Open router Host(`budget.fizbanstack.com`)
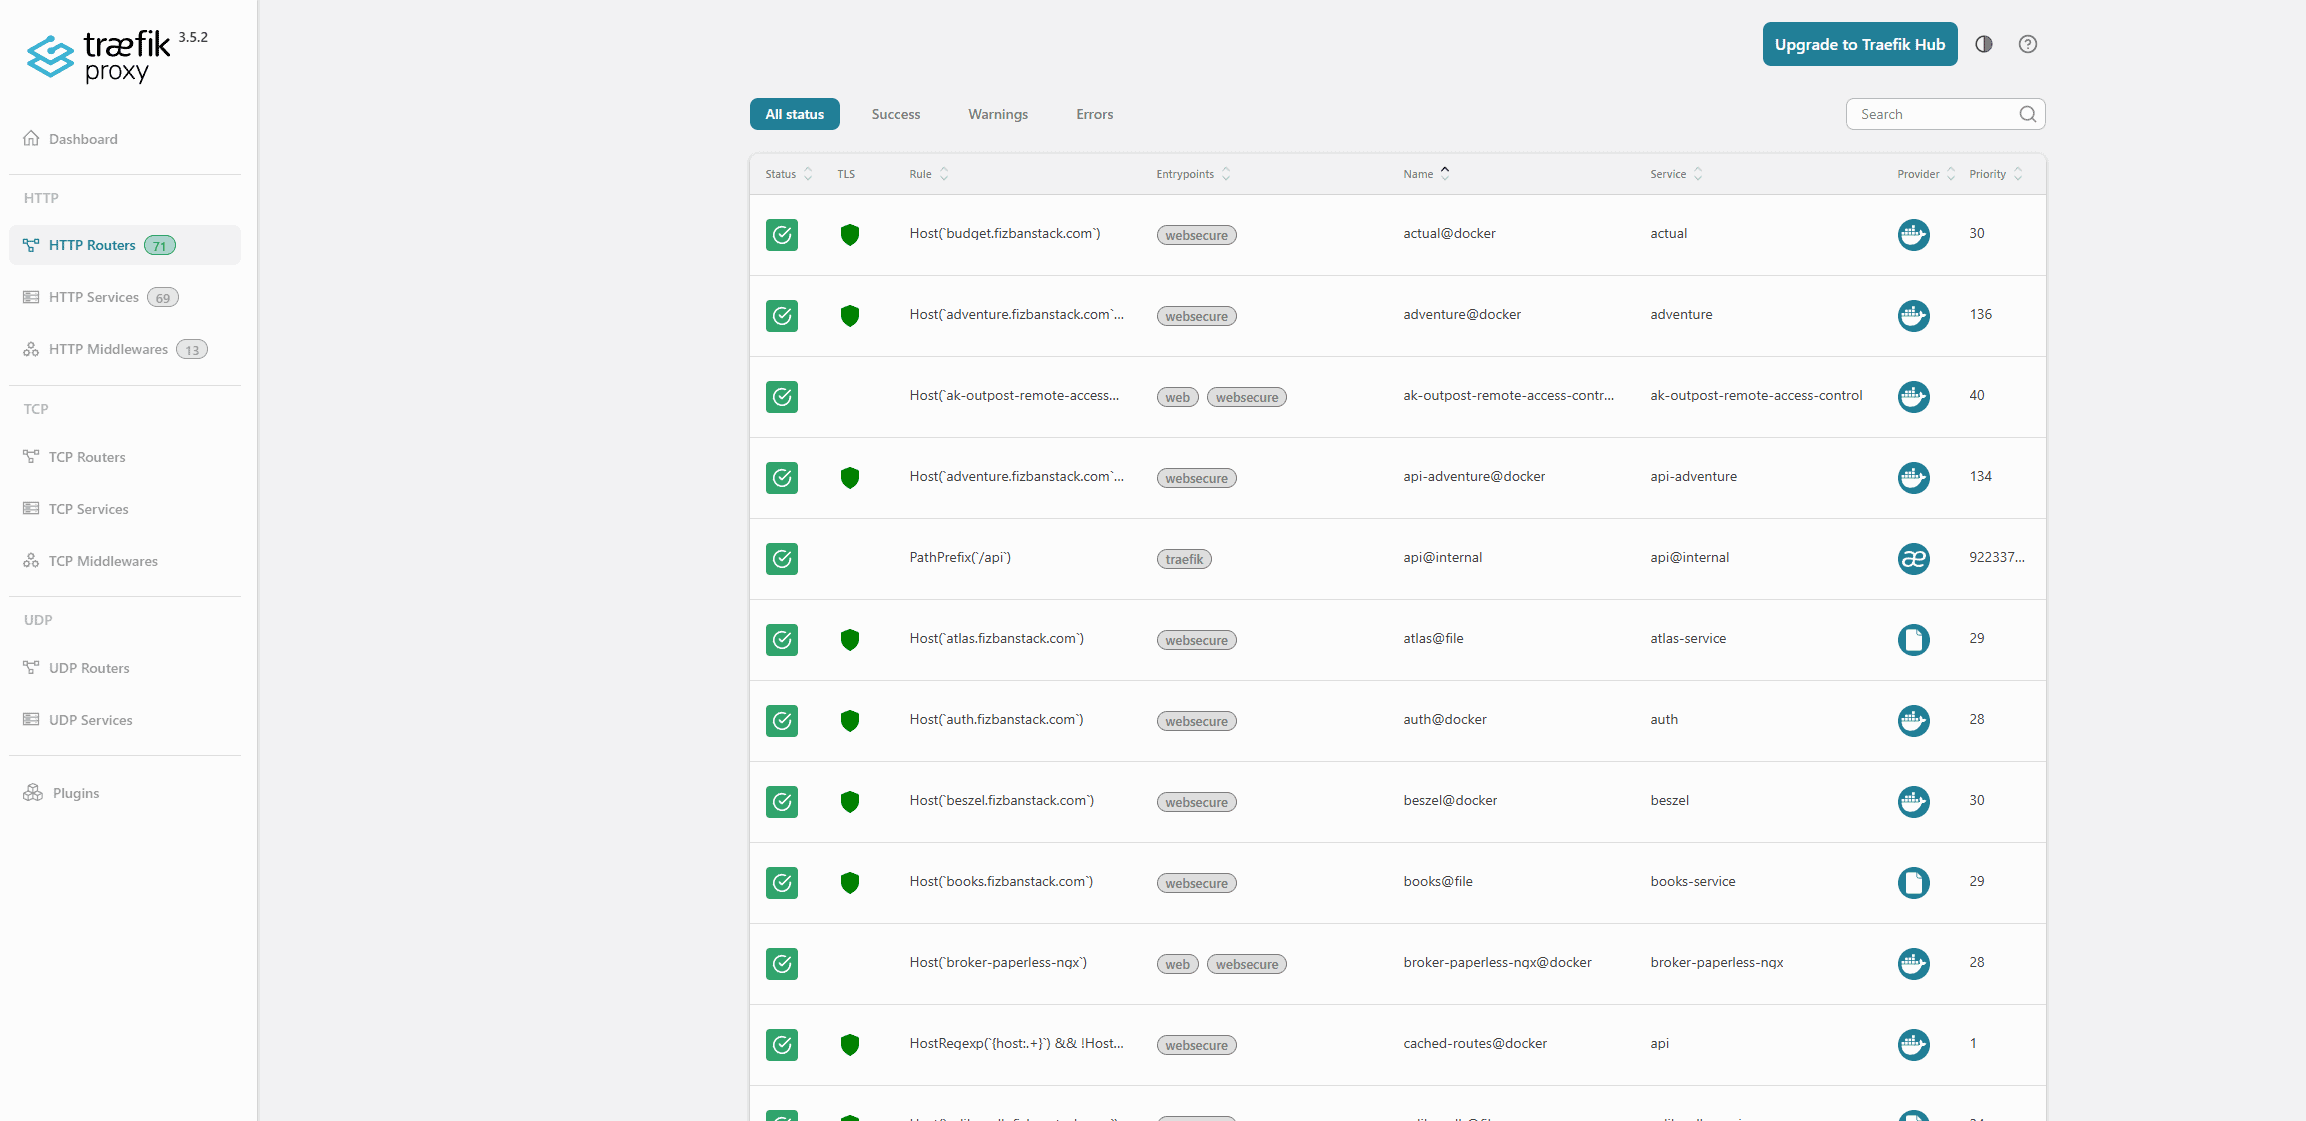2306x1121 pixels. 1004,234
